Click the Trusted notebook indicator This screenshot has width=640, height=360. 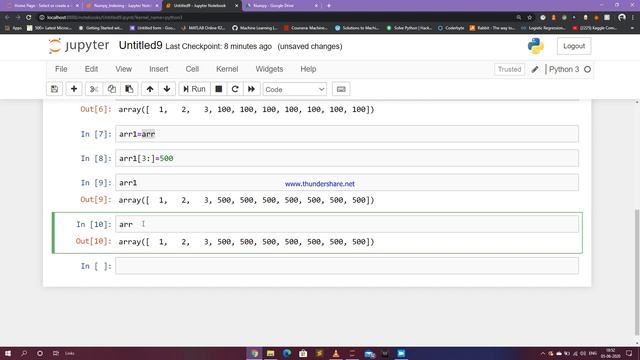[x=509, y=69]
